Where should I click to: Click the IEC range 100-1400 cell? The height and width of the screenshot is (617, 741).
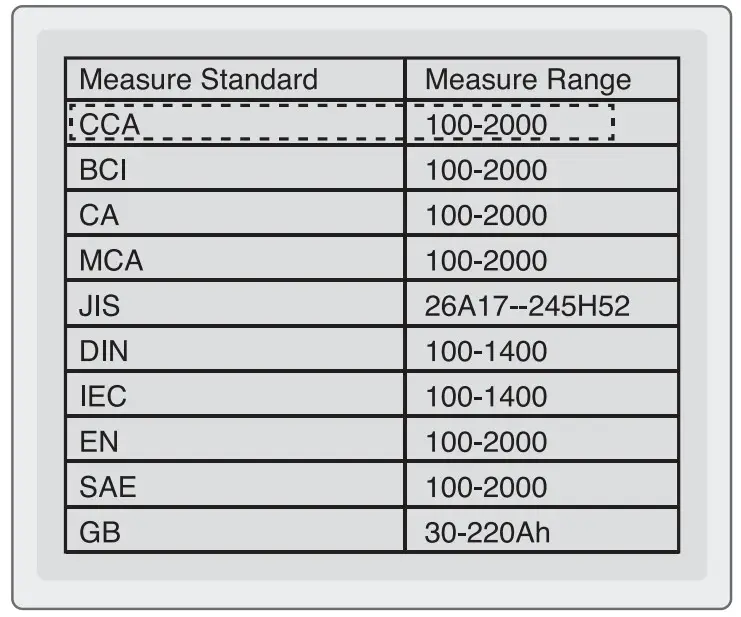tap(487, 396)
